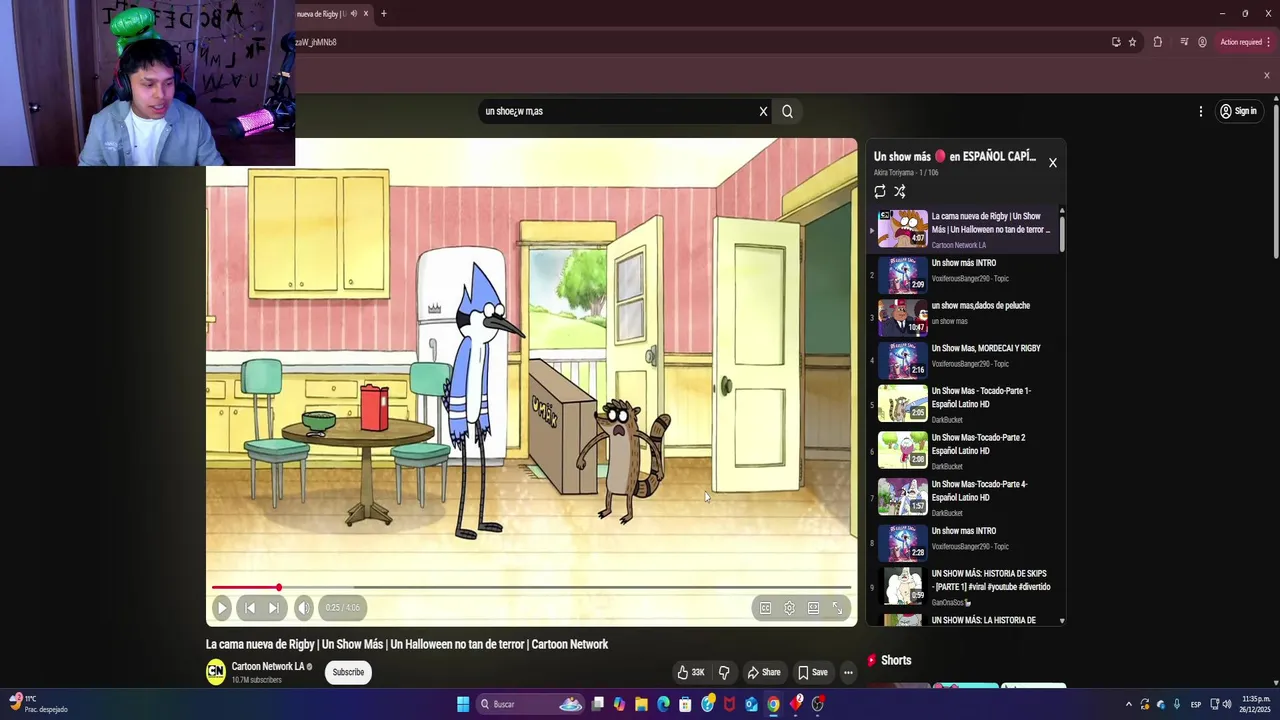1280x720 pixels.
Task: Dislike the video thumbs-down icon
Action: pos(724,672)
